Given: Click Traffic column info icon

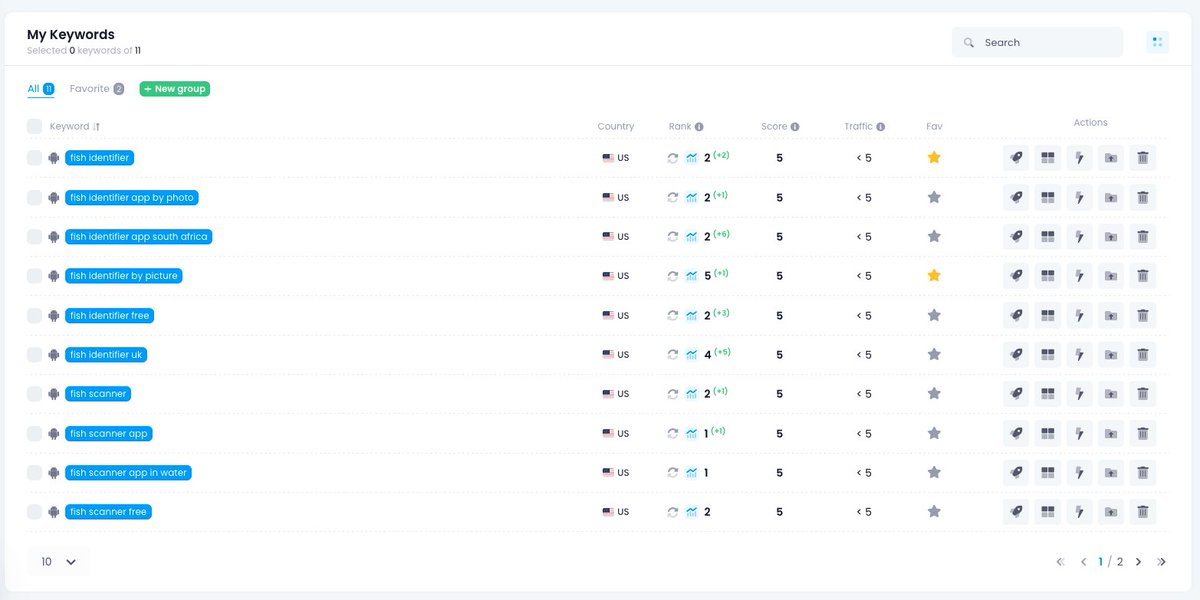Looking at the screenshot, I should pyautogui.click(x=881, y=127).
